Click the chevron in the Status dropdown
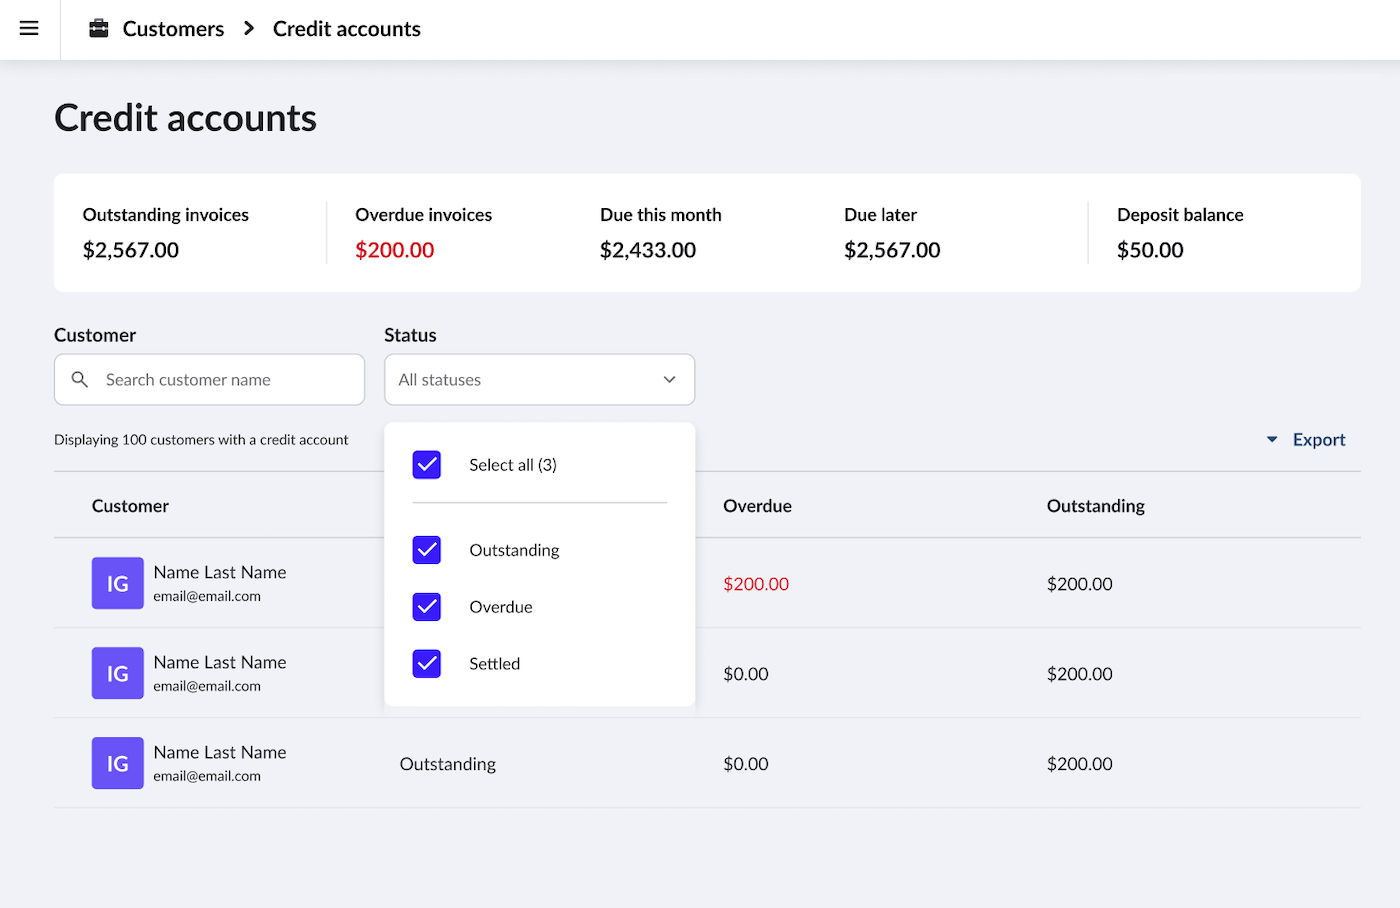The image size is (1400, 908). [669, 380]
